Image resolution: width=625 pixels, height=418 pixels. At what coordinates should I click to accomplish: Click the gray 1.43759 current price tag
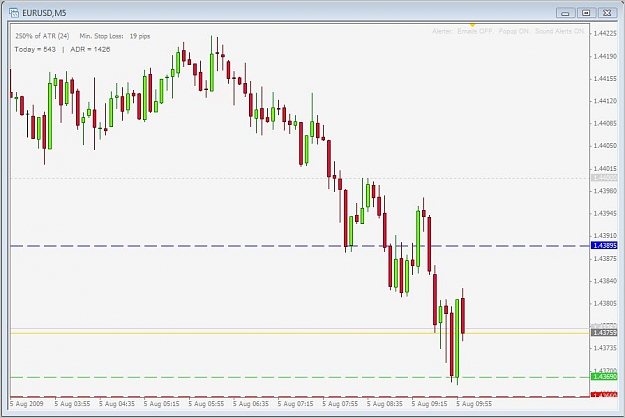[605, 332]
